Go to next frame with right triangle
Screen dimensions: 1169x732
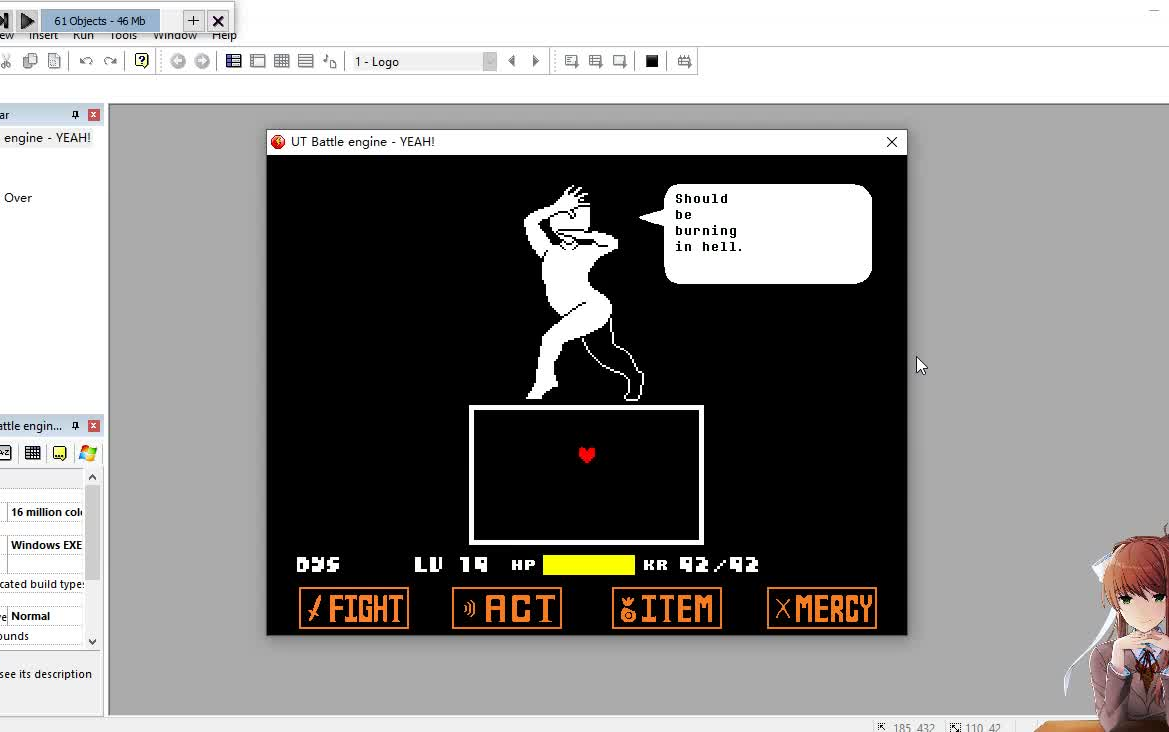coord(535,61)
